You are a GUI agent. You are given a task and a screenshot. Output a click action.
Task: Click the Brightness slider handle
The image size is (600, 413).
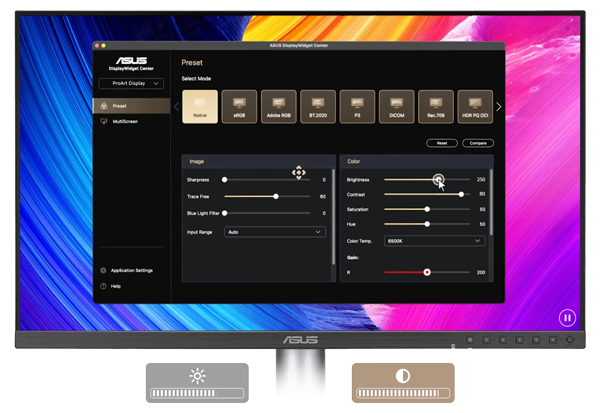(x=439, y=180)
